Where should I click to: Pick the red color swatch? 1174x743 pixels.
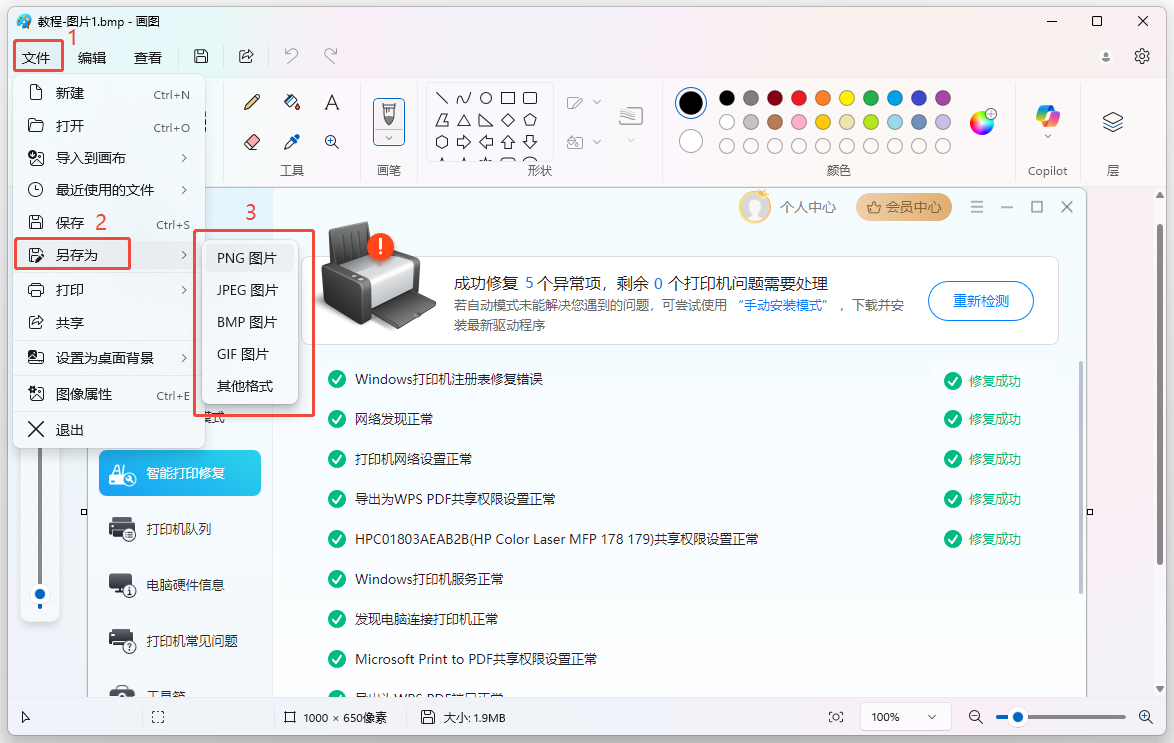click(x=799, y=98)
